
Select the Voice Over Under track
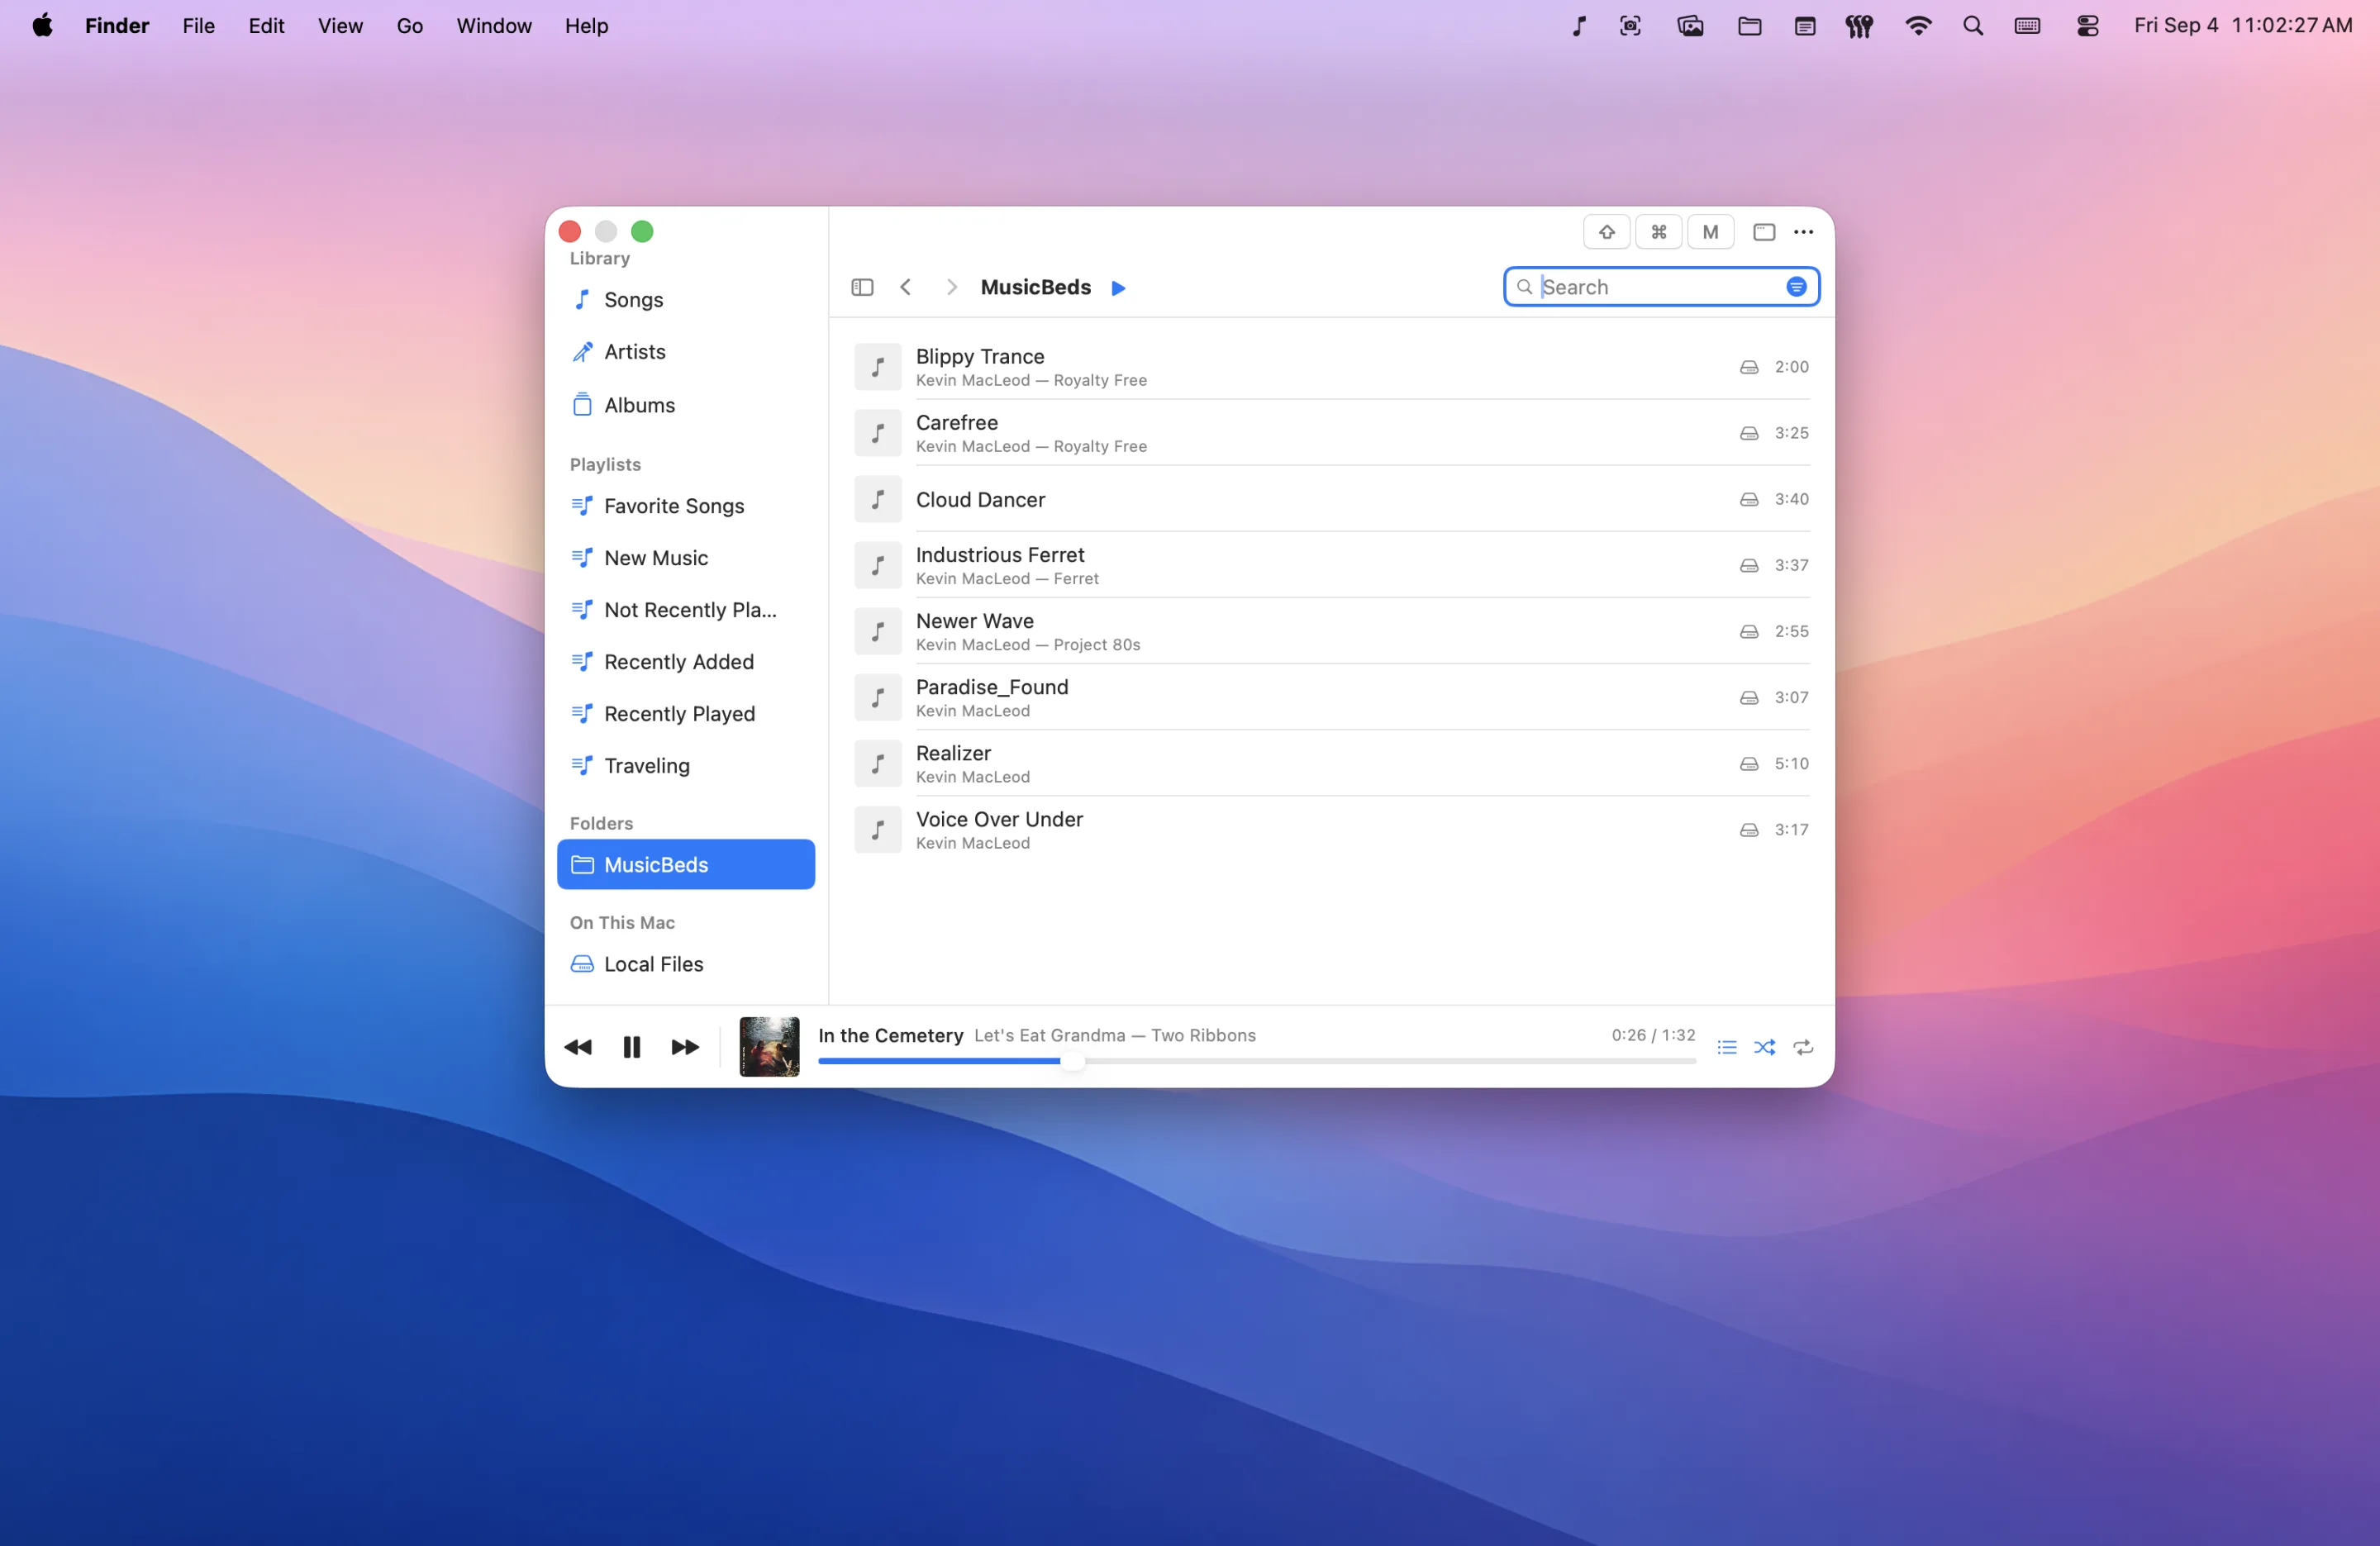click(1331, 829)
